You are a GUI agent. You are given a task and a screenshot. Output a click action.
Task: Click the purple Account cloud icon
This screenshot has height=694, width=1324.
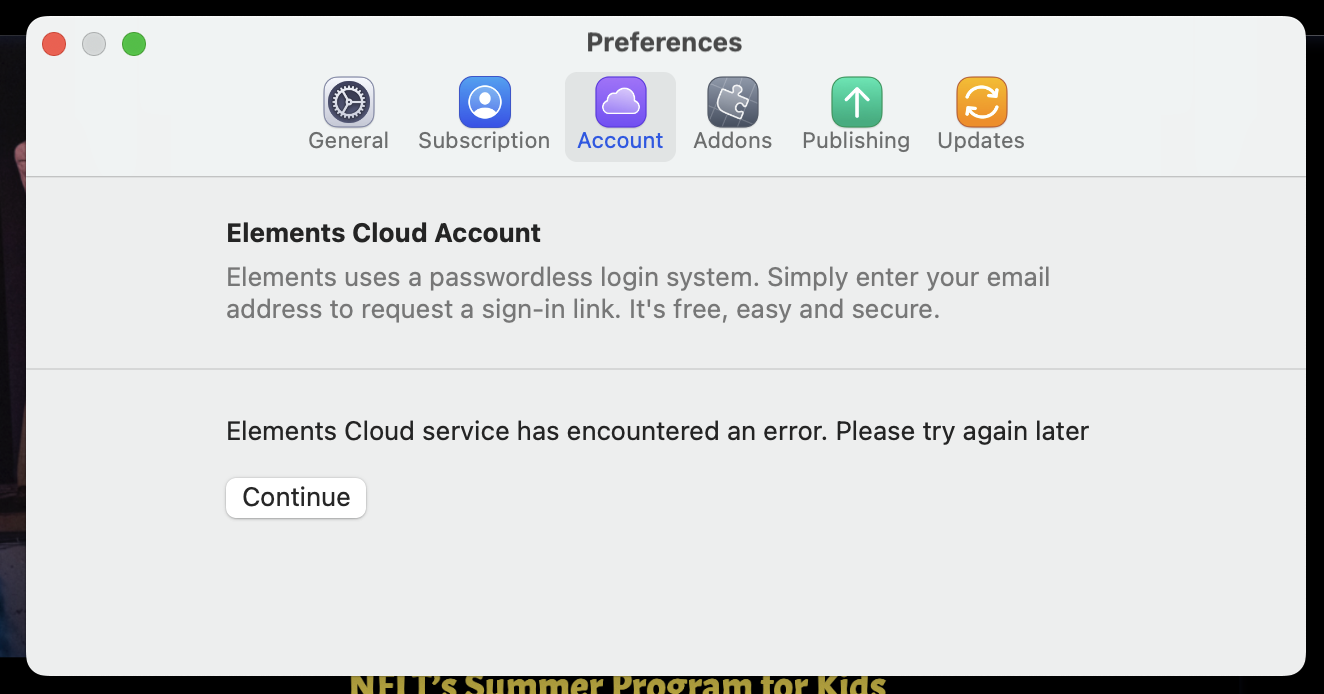(x=621, y=102)
